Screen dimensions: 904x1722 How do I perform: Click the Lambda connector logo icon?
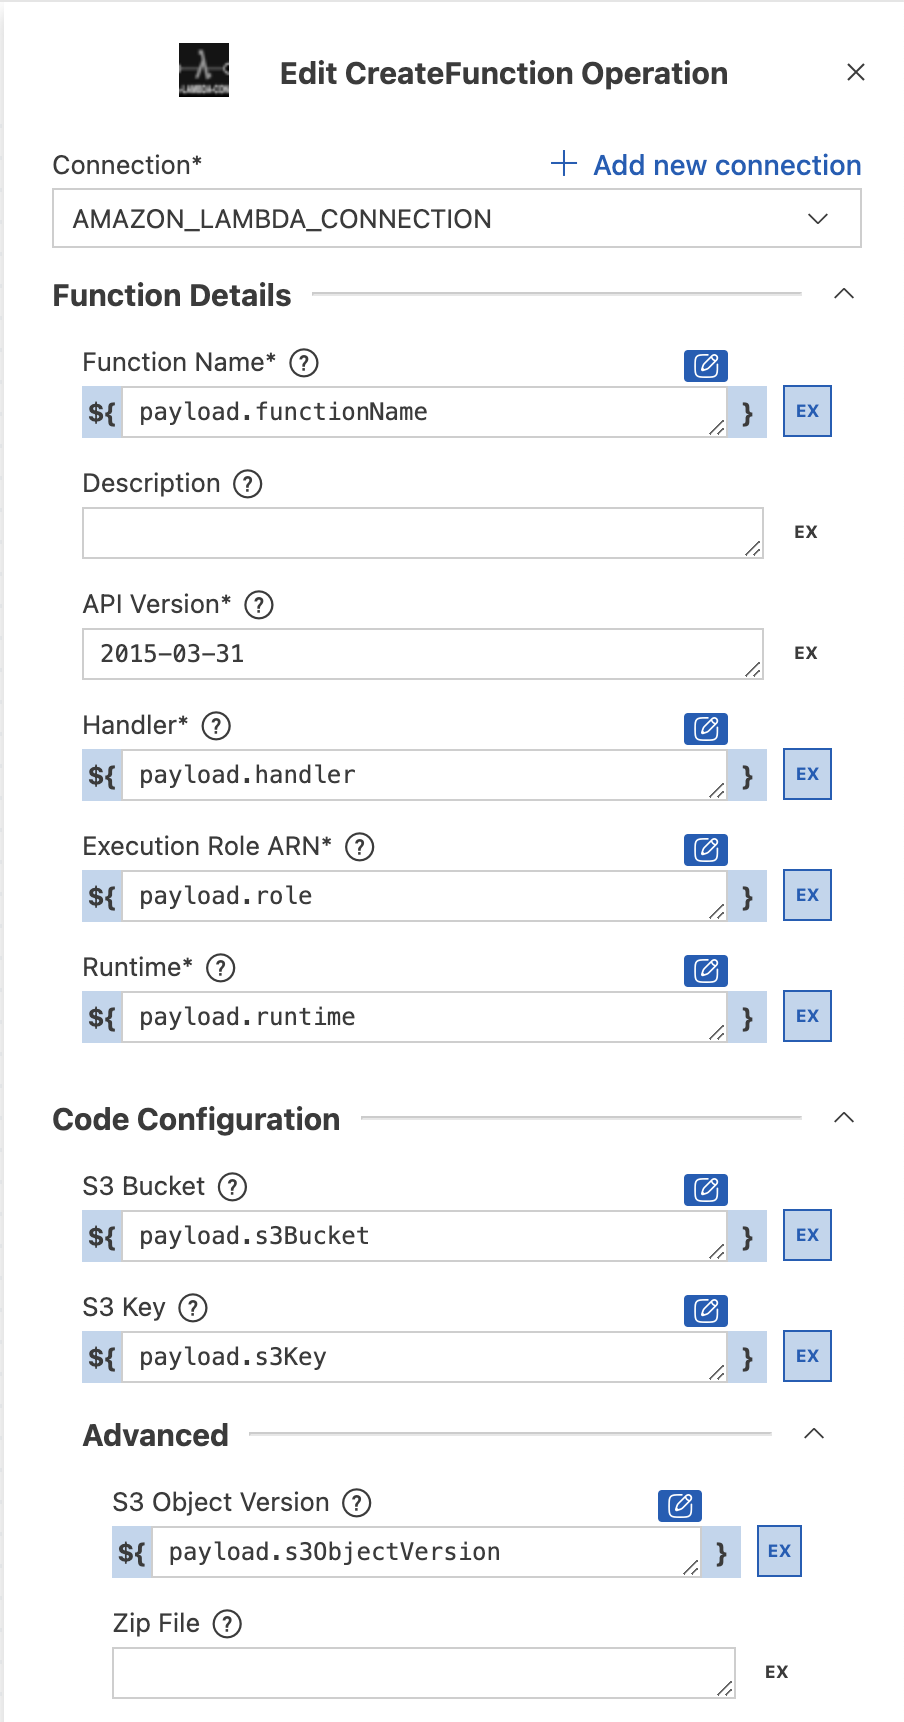point(204,70)
